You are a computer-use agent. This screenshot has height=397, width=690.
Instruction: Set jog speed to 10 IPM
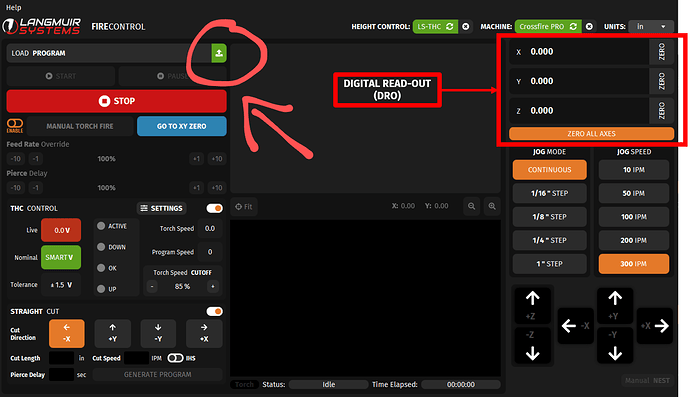coord(634,170)
